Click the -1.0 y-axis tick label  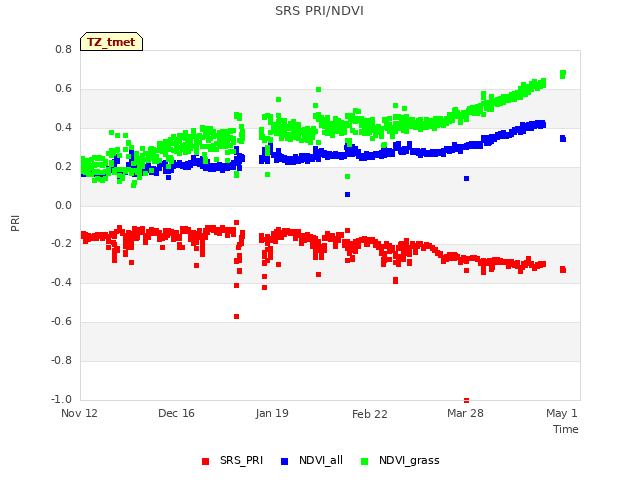pyautogui.click(x=61, y=399)
